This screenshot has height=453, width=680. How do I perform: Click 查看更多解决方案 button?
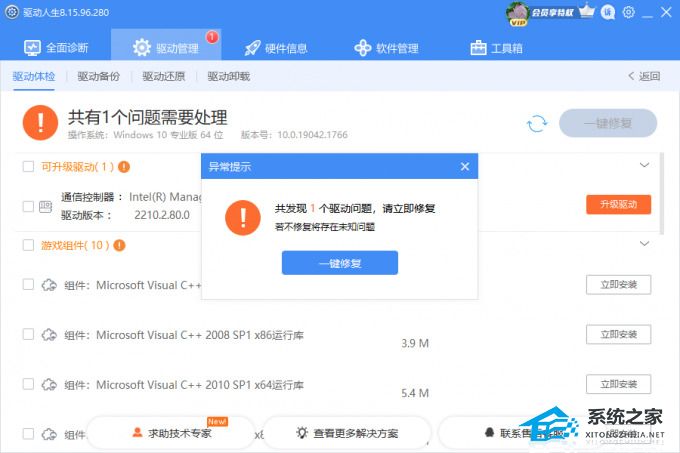pos(347,433)
